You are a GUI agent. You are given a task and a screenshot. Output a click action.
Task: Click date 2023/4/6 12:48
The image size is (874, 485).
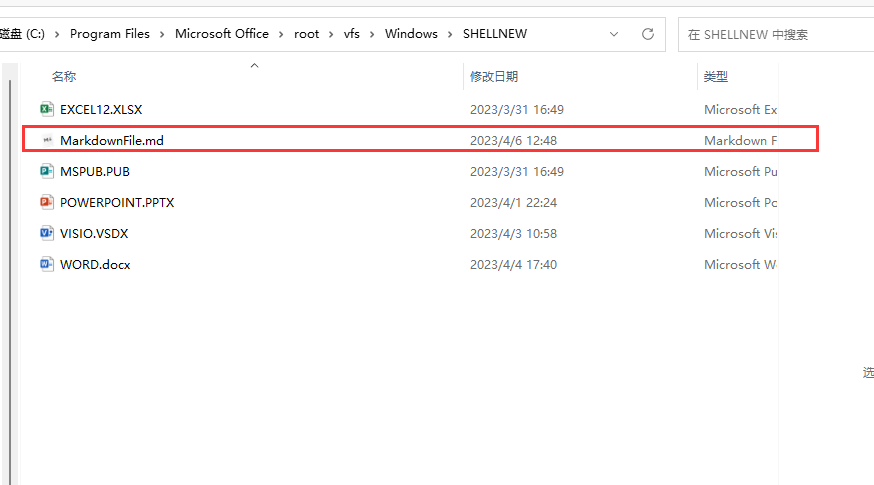513,140
